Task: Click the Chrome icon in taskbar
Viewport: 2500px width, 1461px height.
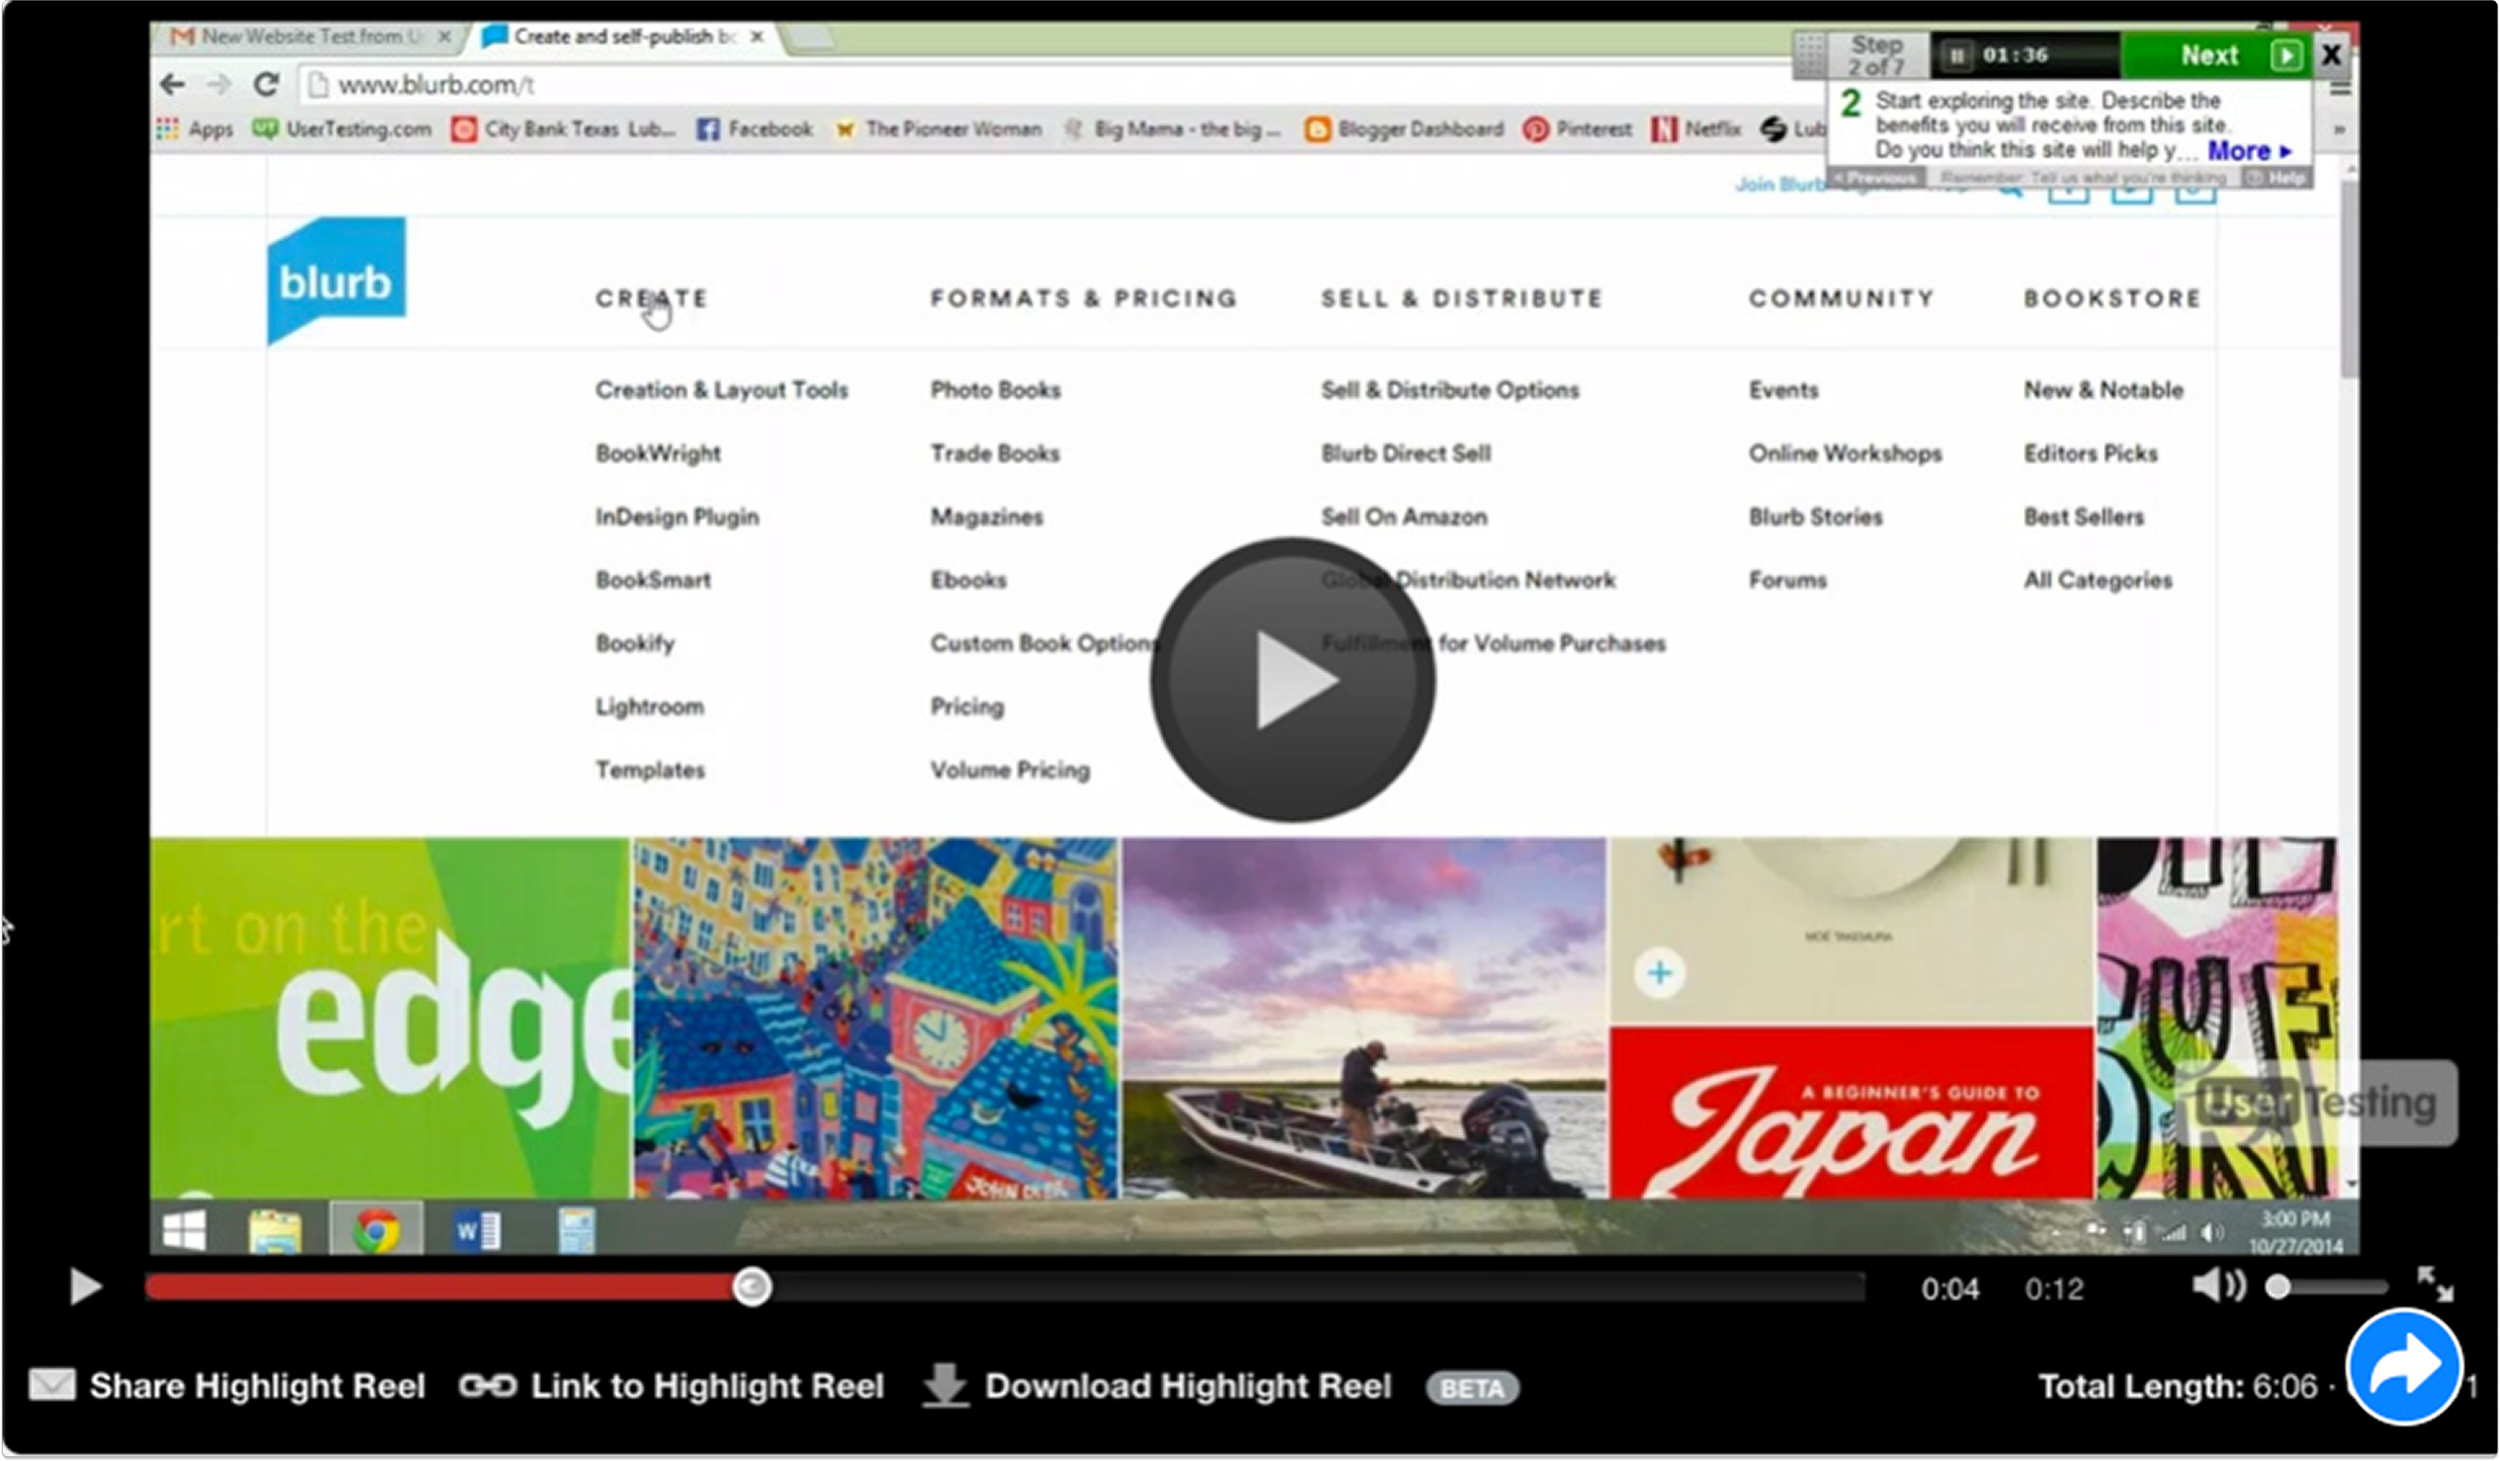Action: click(x=376, y=1230)
